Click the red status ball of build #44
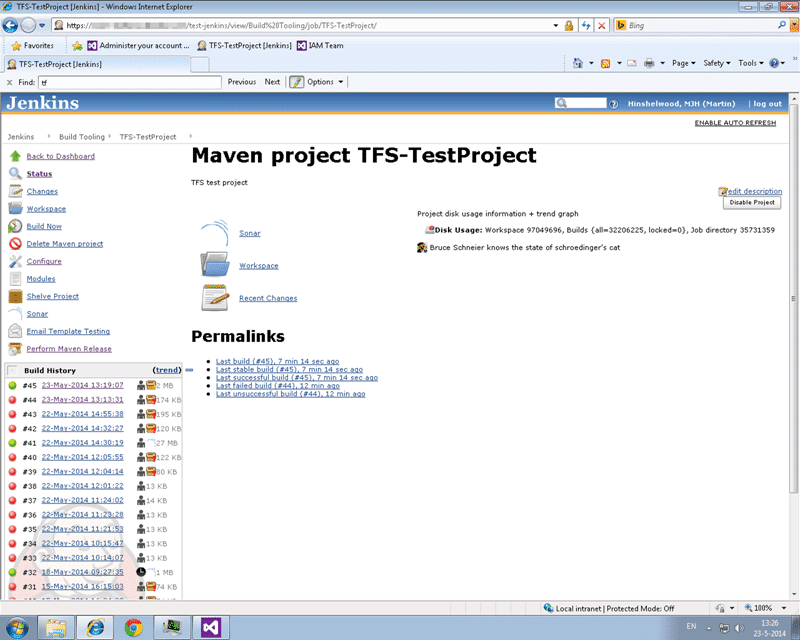800x640 pixels. pyautogui.click(x=13, y=400)
